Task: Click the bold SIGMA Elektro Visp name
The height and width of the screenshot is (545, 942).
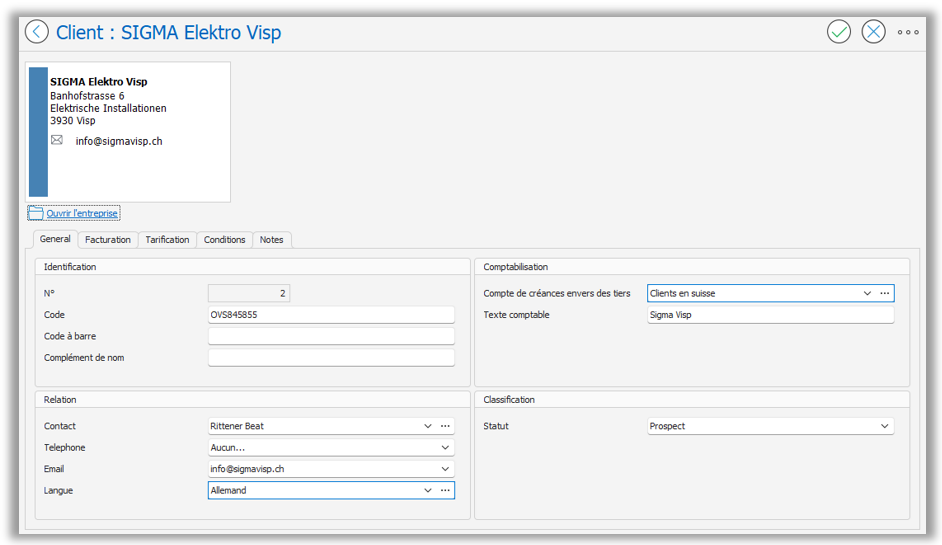Action: click(x=99, y=82)
